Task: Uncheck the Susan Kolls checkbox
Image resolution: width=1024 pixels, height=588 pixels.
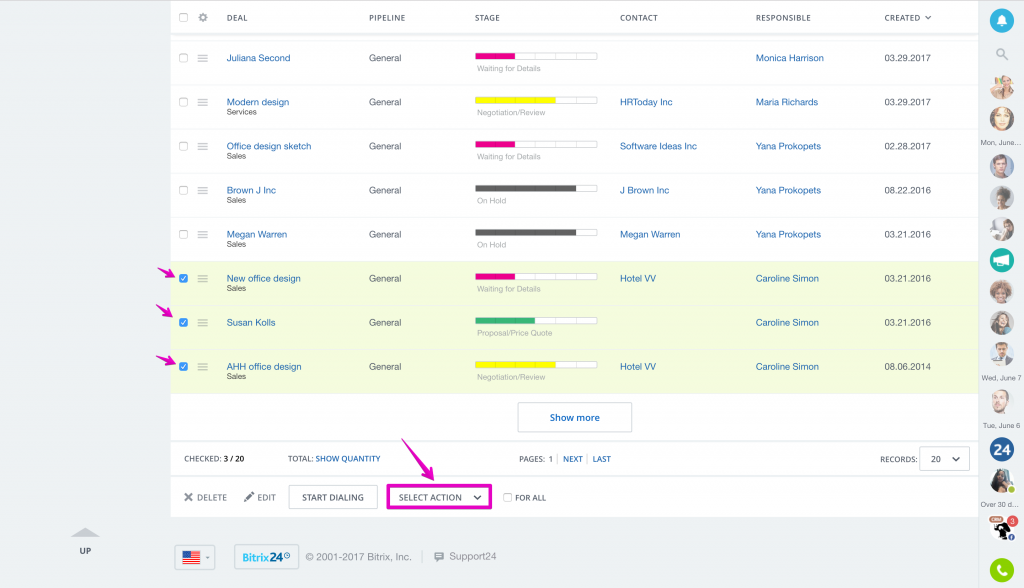Action: (184, 323)
